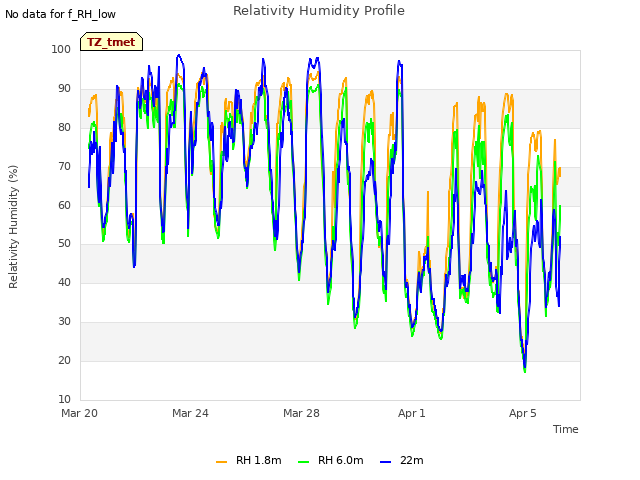Click the 80 y-axis tick label
640x480 pixels.
(64, 127)
